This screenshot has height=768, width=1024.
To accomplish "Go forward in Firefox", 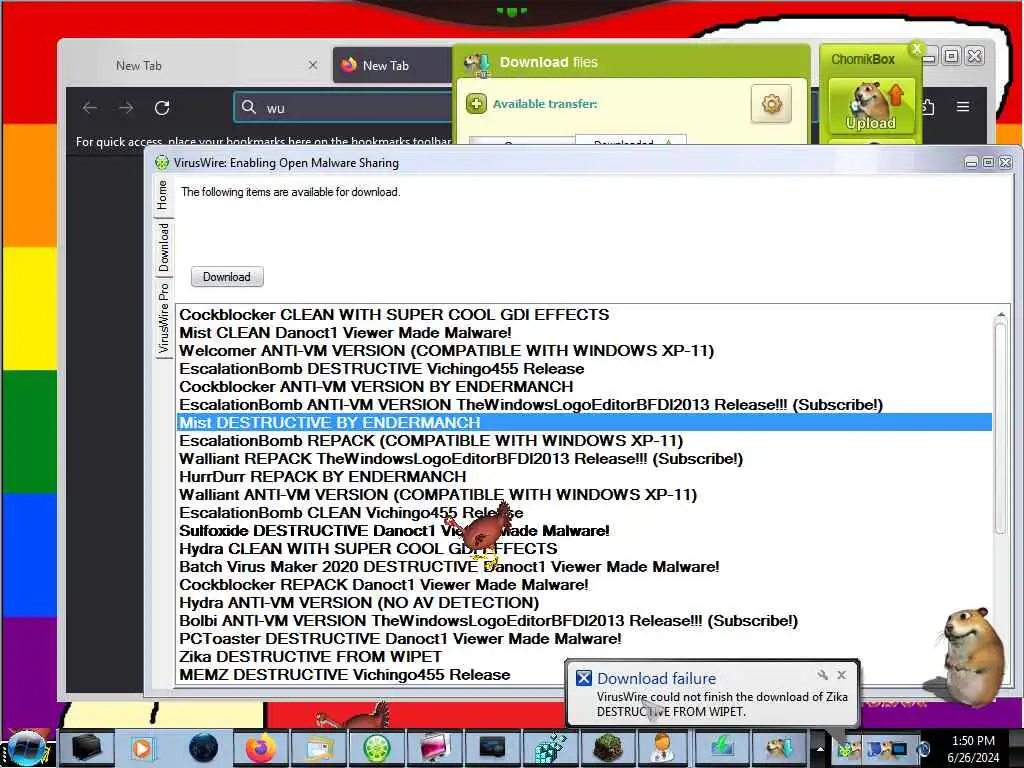I will click(x=126, y=108).
